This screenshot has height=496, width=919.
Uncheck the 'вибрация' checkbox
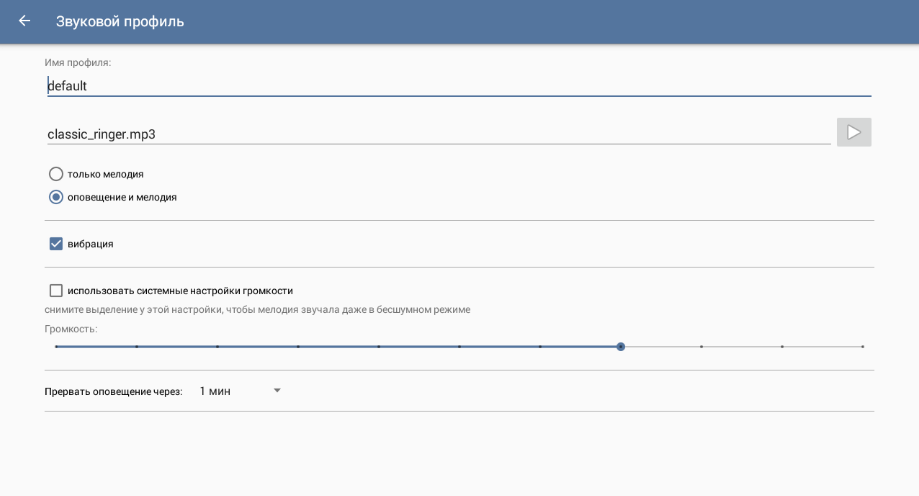click(x=56, y=244)
